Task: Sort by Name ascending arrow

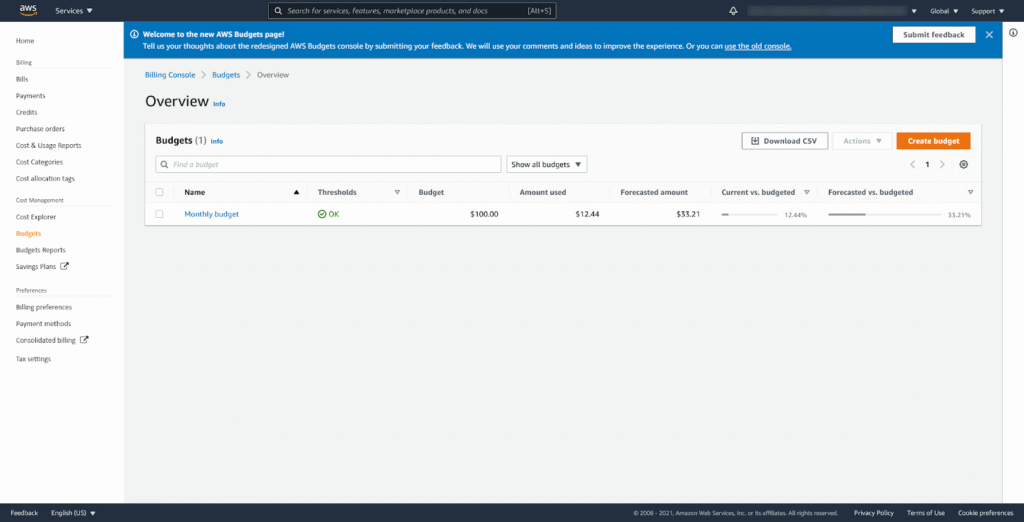Action: coord(296,193)
